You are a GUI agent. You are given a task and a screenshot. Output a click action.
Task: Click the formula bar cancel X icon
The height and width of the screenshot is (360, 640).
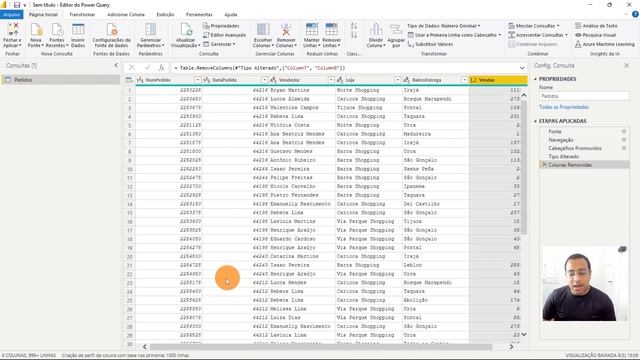(x=131, y=68)
